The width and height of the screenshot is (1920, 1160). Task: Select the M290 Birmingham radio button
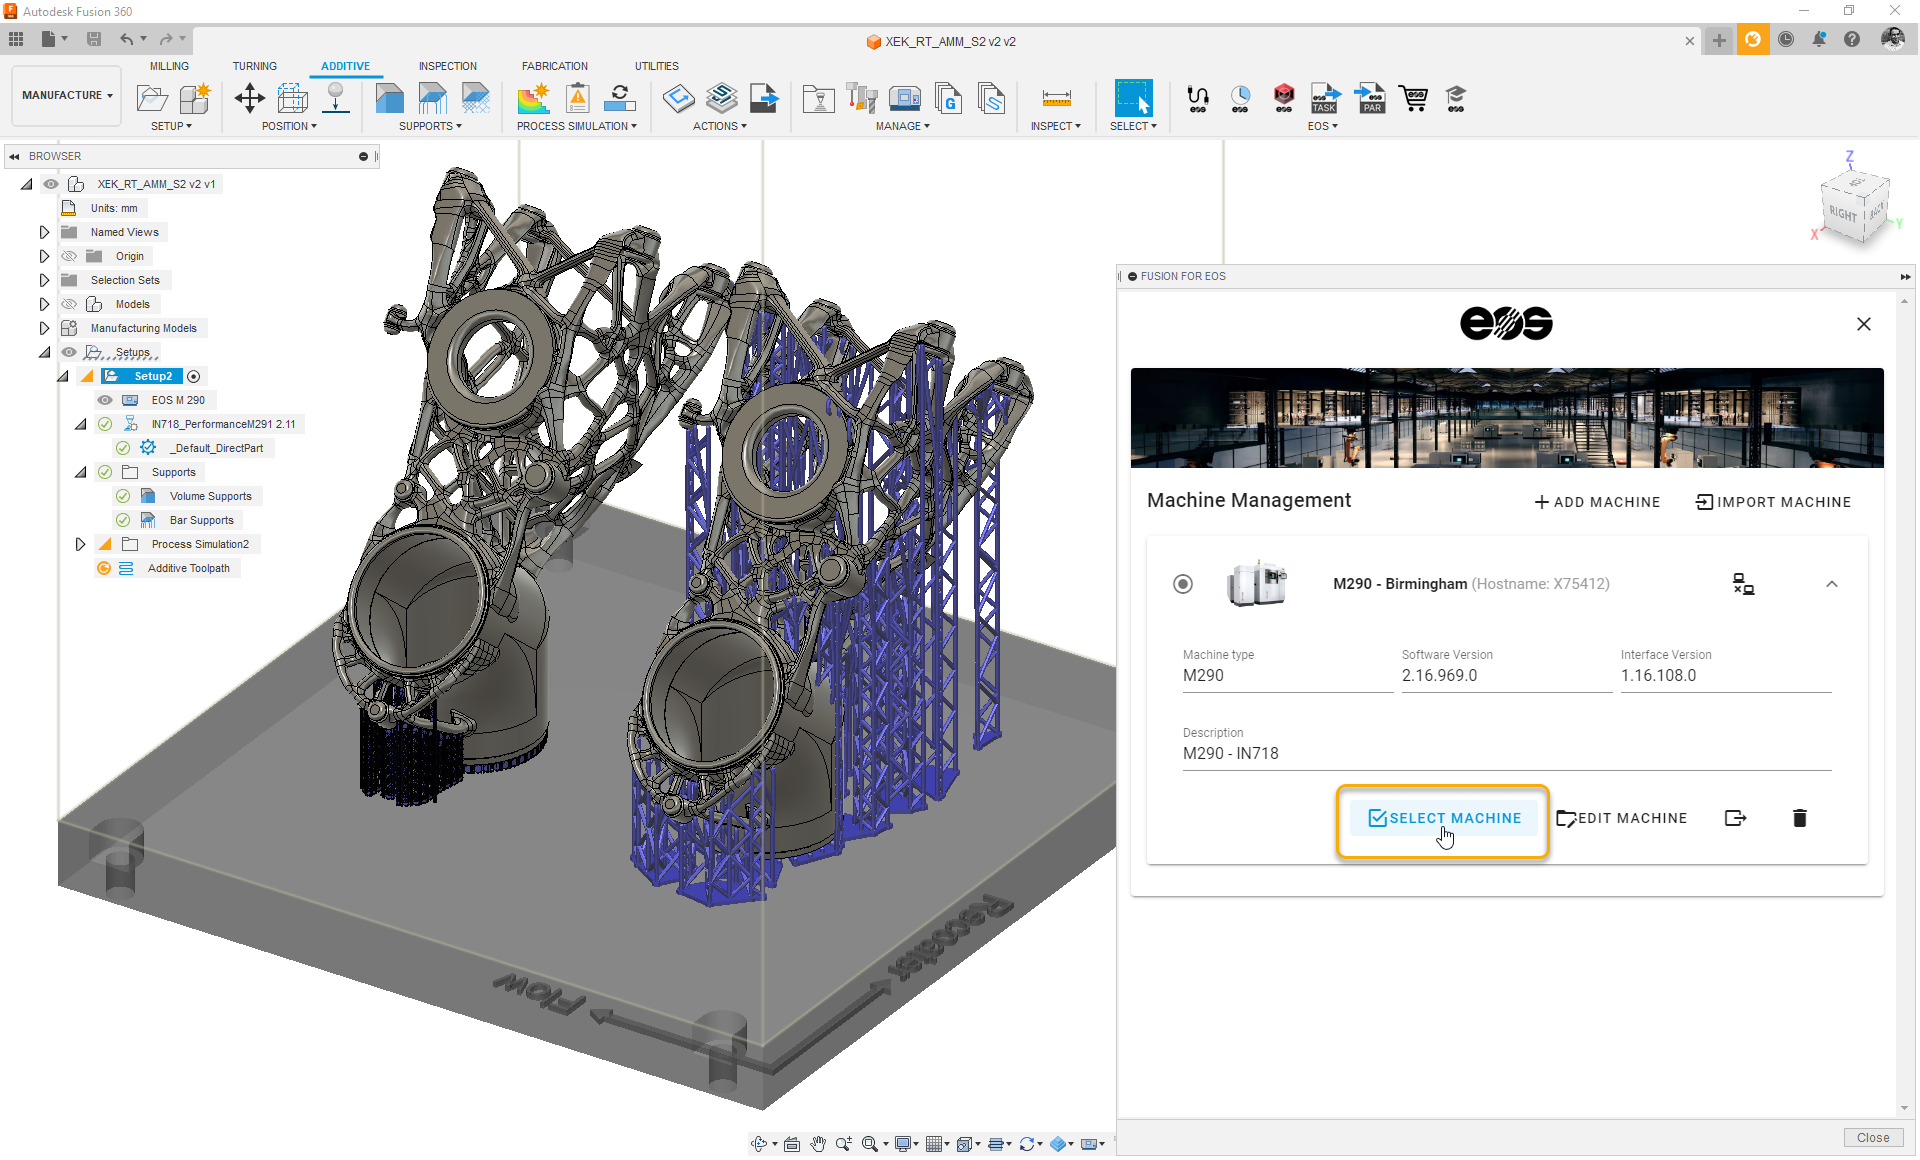[x=1183, y=584]
